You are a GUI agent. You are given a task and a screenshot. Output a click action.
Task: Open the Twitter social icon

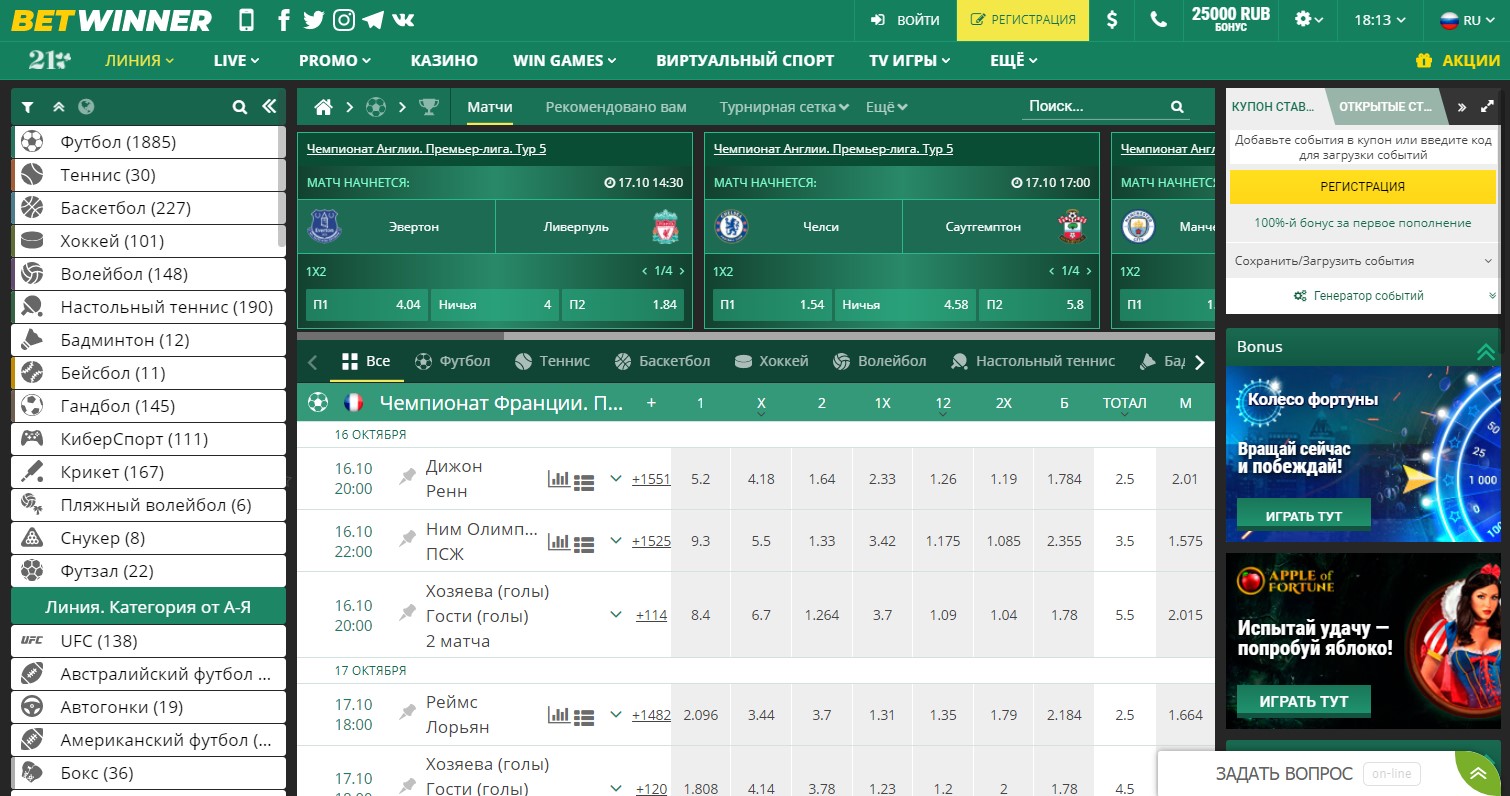pos(313,20)
